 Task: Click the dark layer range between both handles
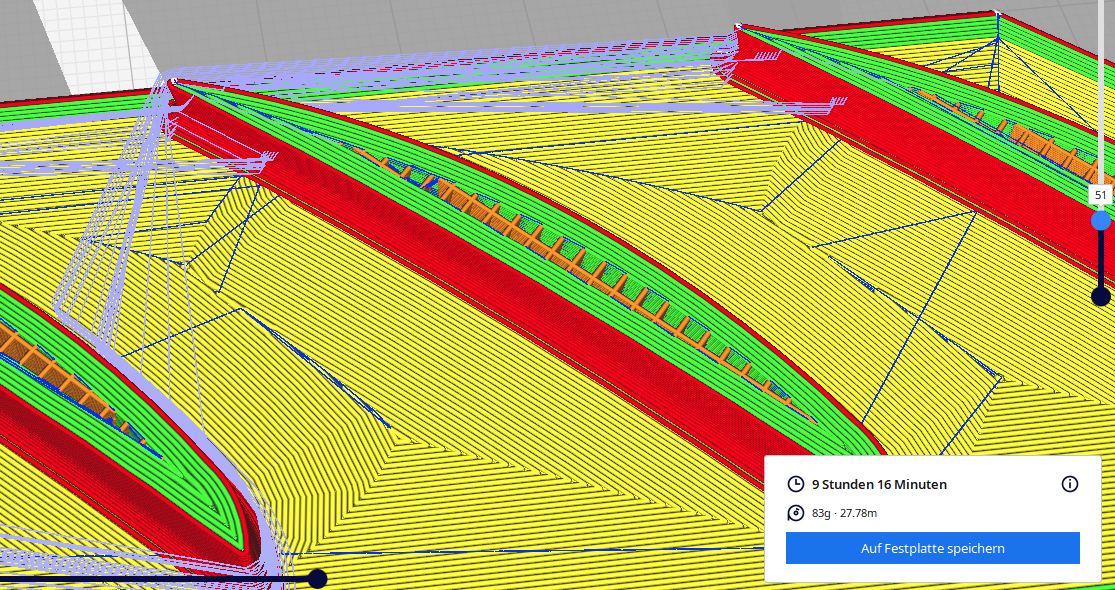click(x=1101, y=258)
